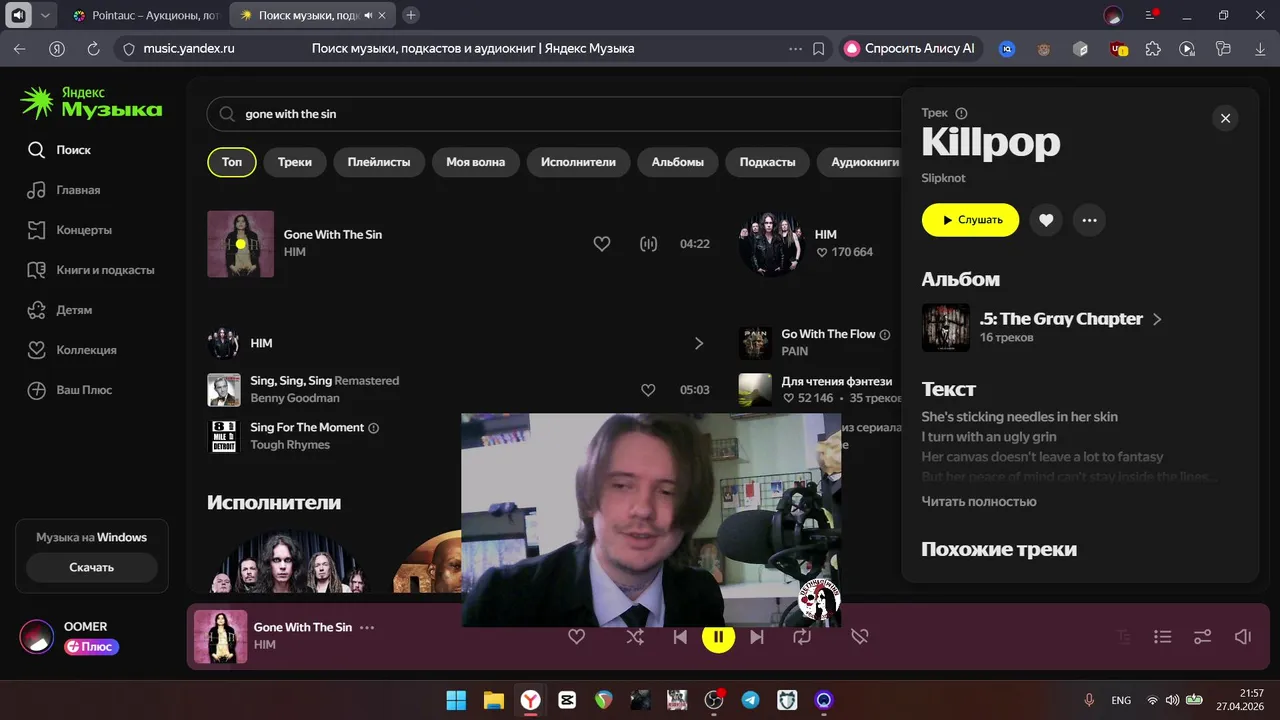Screen dimensions: 1280x720
Task: Open .5: The Gray Chapter album
Action: [1061, 319]
